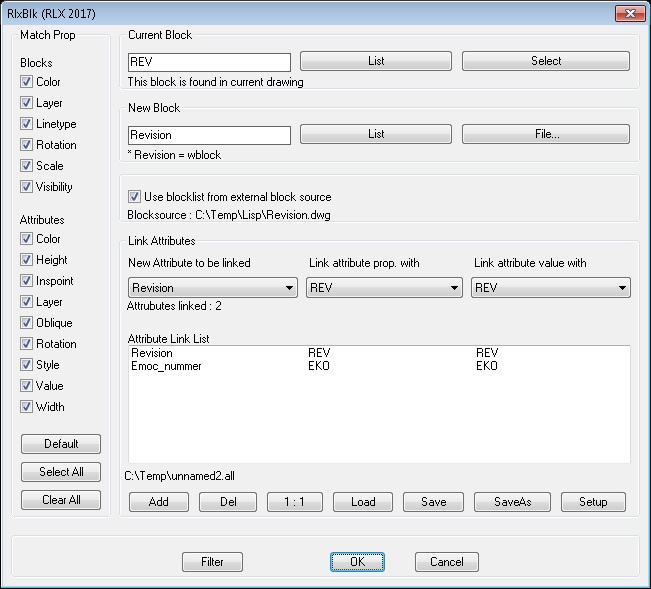
Task: Click the Filter button
Action: tap(212, 562)
